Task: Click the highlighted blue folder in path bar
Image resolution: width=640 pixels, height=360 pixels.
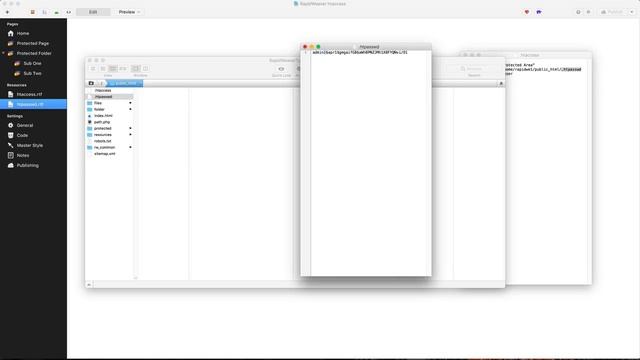Action: pyautogui.click(x=124, y=83)
